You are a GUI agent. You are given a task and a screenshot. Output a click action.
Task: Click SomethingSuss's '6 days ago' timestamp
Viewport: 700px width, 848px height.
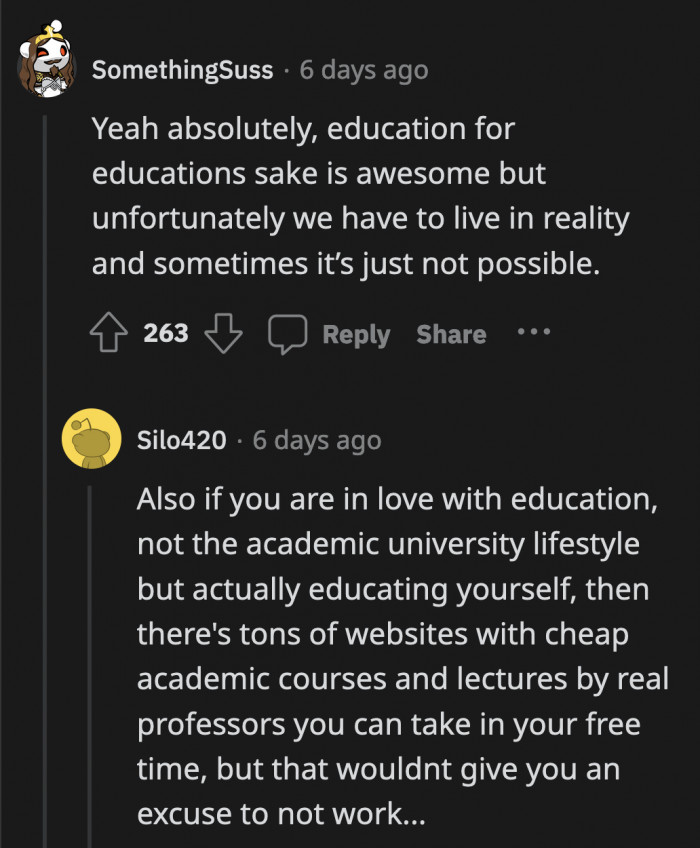pyautogui.click(x=364, y=71)
